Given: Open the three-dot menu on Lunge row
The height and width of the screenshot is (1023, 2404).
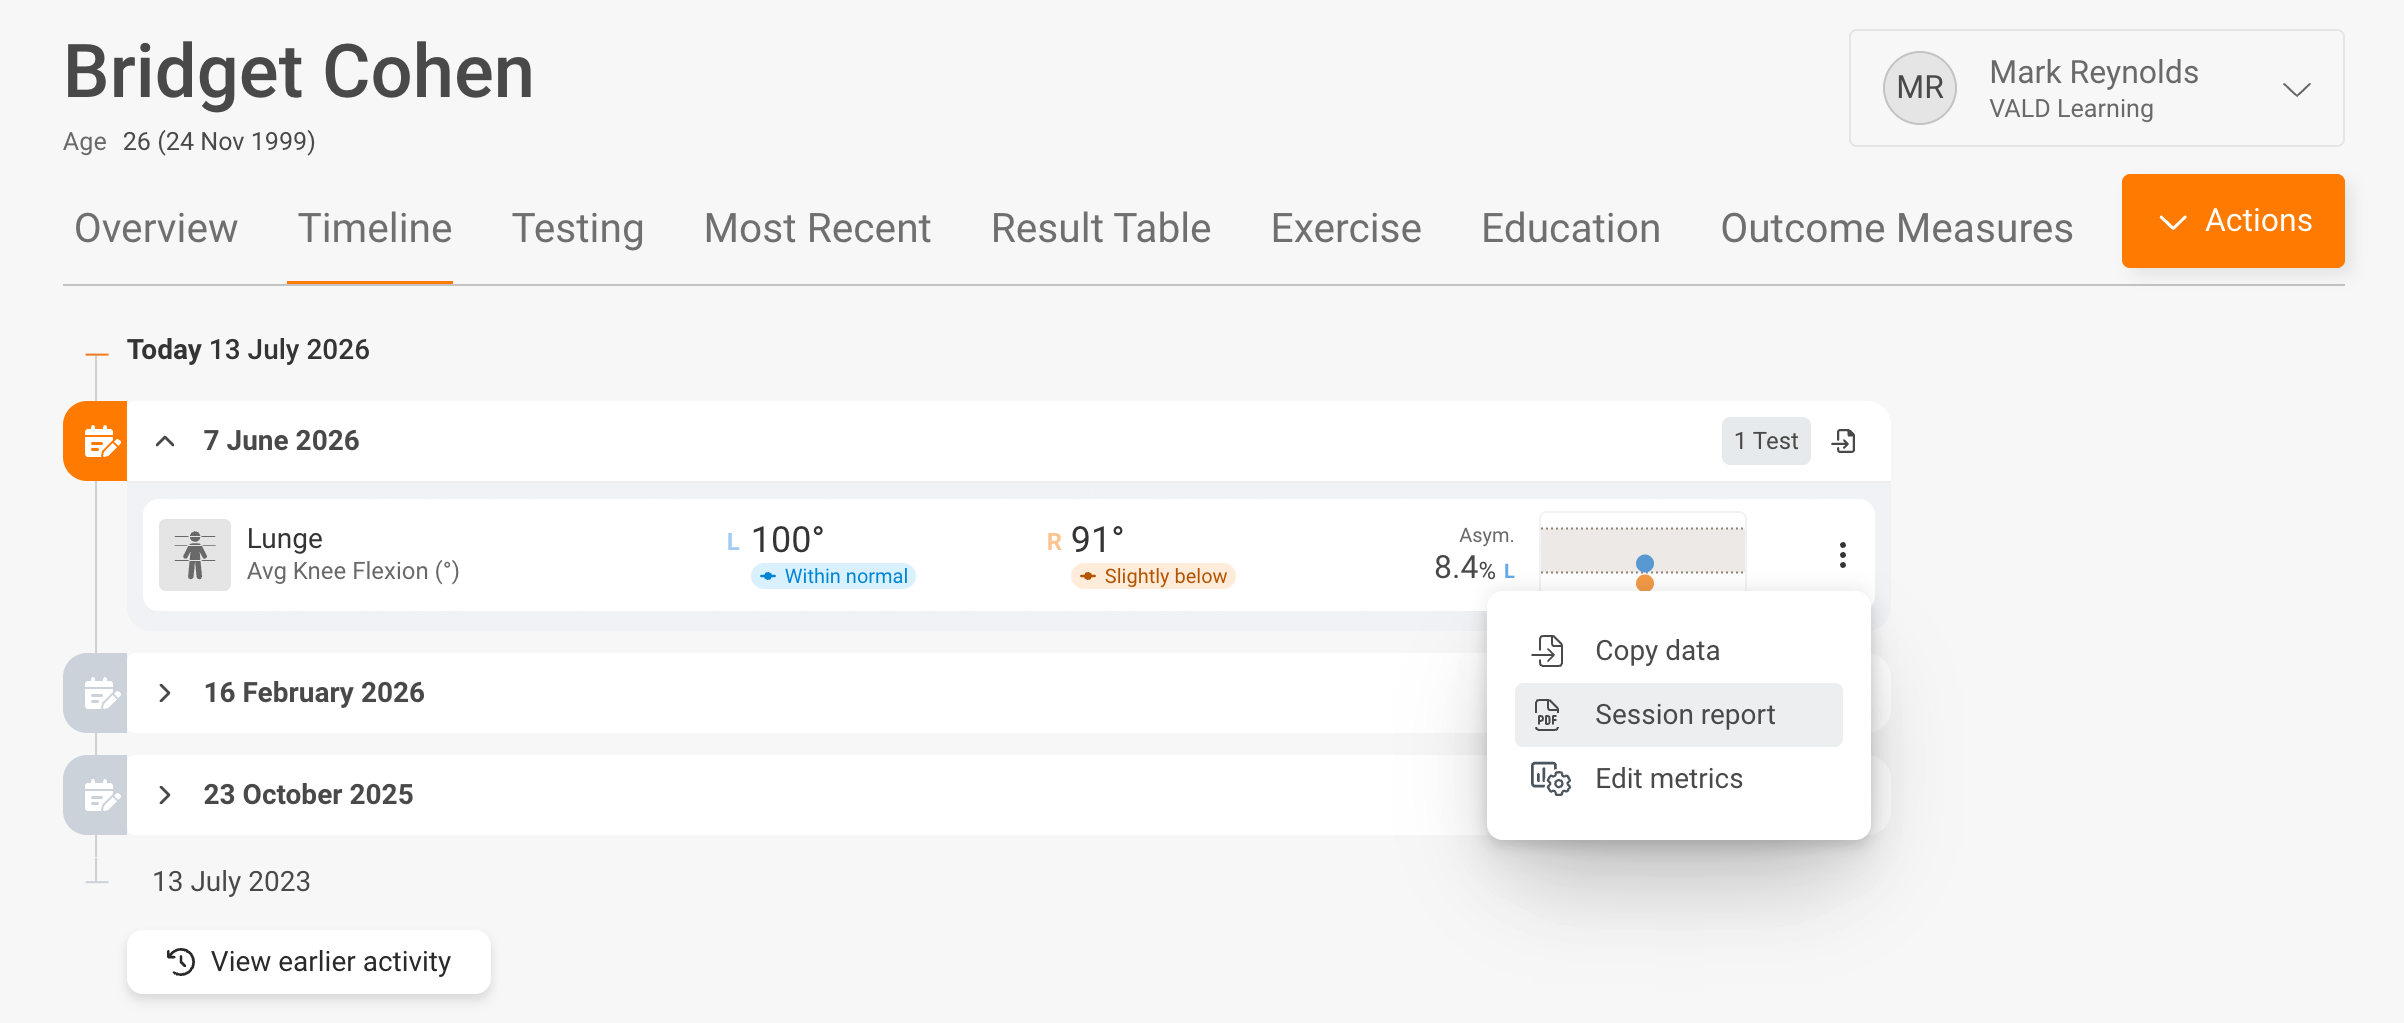Looking at the screenshot, I should [x=1842, y=555].
